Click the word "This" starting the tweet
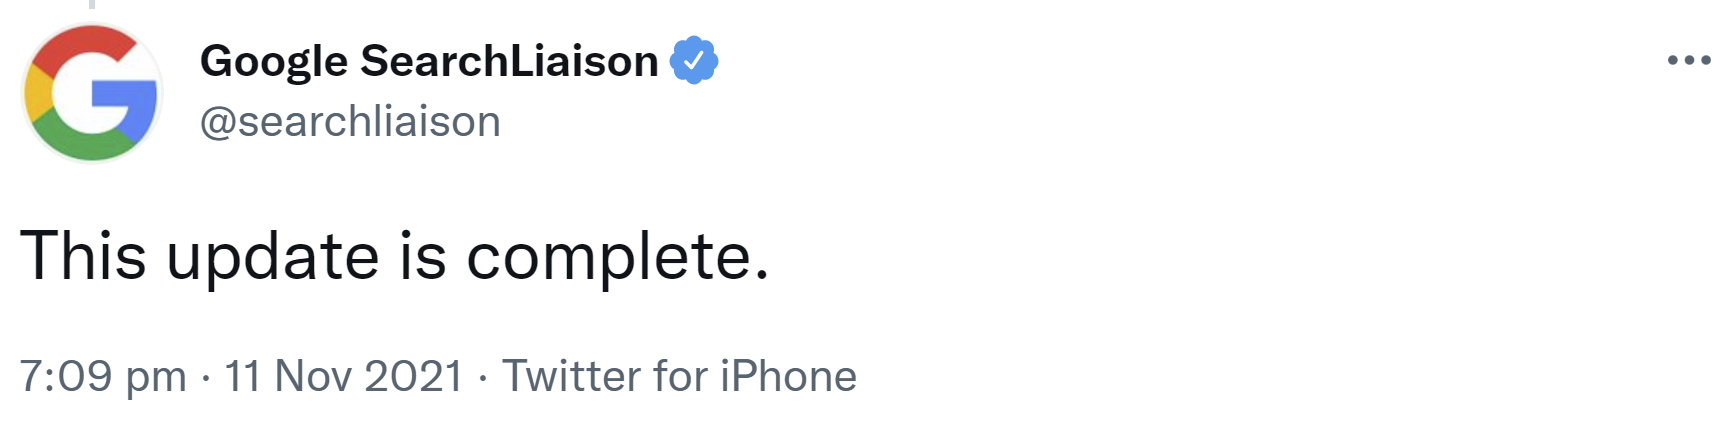 pos(83,256)
